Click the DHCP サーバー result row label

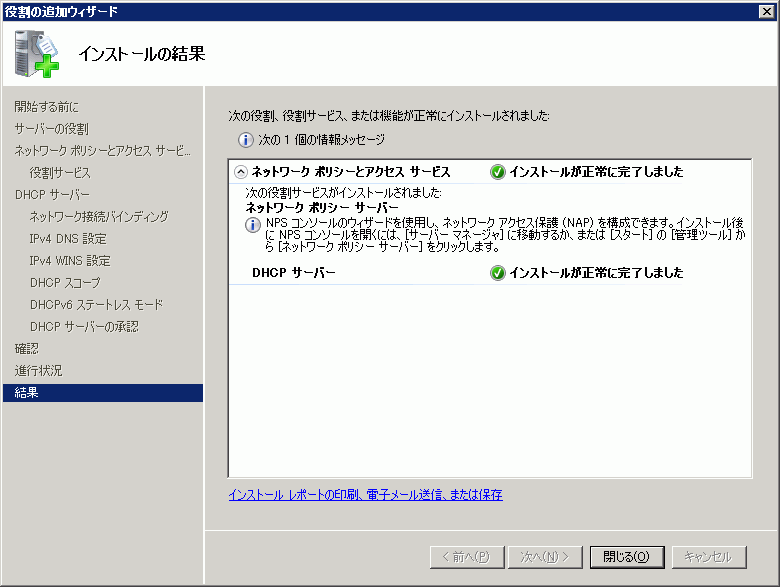click(294, 273)
